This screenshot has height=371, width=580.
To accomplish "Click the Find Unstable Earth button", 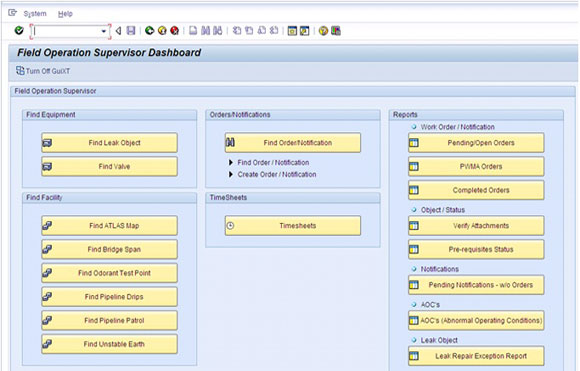I will [109, 344].
